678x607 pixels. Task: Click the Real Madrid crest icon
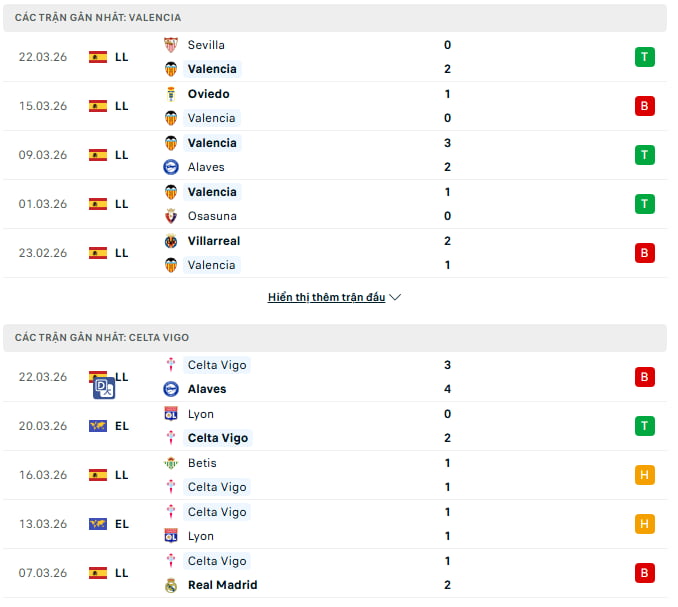point(171,585)
